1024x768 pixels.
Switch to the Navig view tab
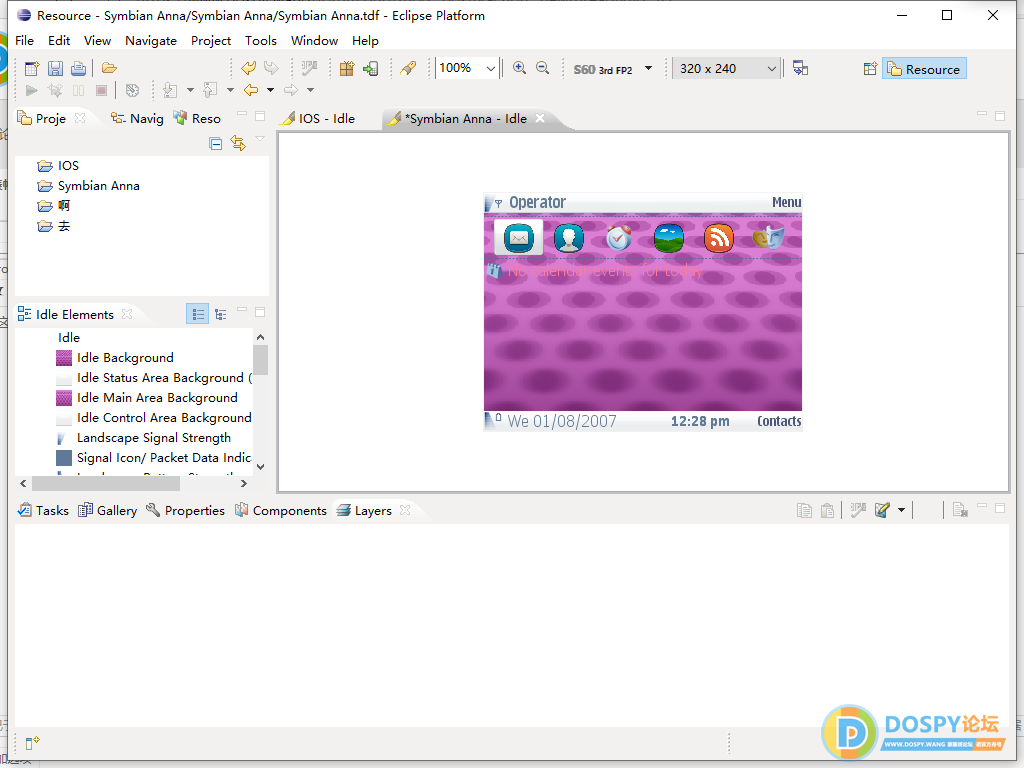click(x=138, y=118)
